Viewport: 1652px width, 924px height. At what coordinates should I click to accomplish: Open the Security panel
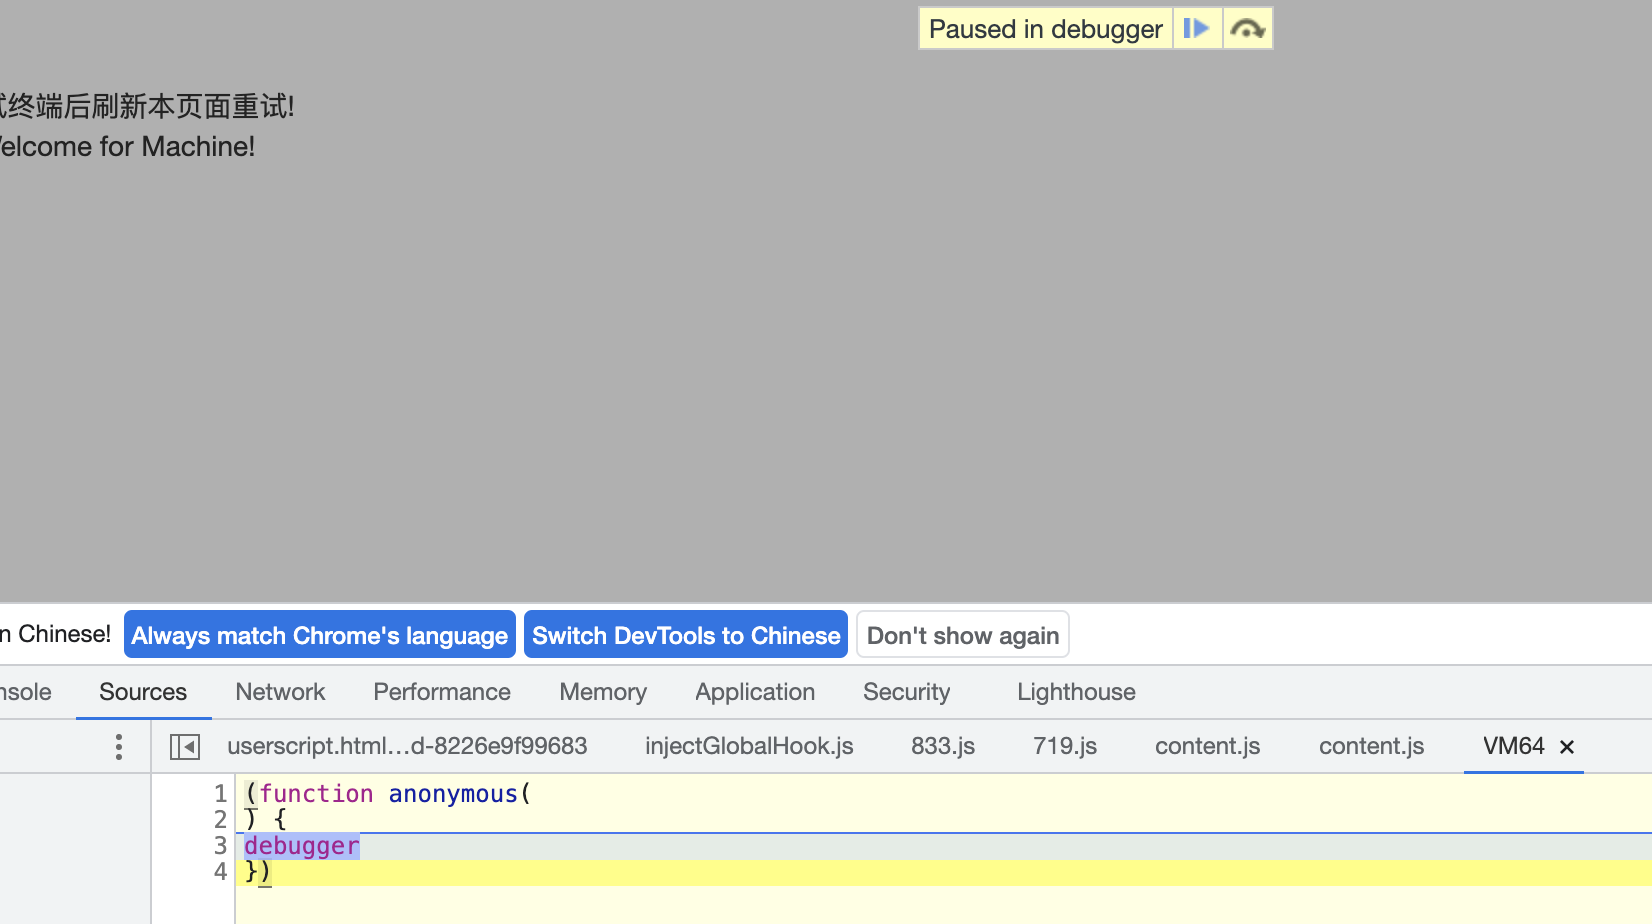click(906, 692)
